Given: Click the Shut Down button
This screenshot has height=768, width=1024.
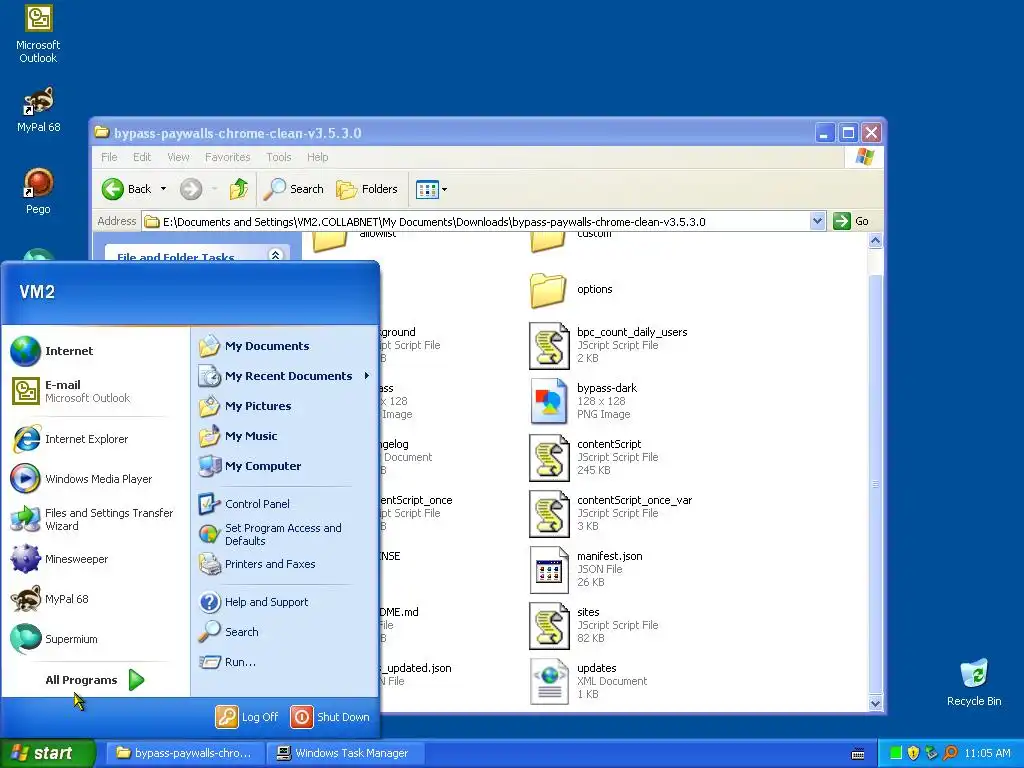Looking at the screenshot, I should (330, 716).
